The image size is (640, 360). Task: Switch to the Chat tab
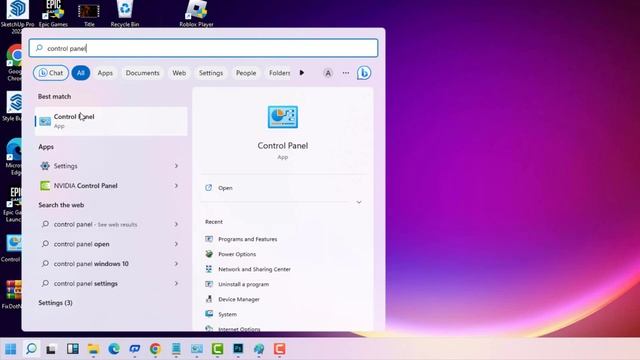point(51,73)
